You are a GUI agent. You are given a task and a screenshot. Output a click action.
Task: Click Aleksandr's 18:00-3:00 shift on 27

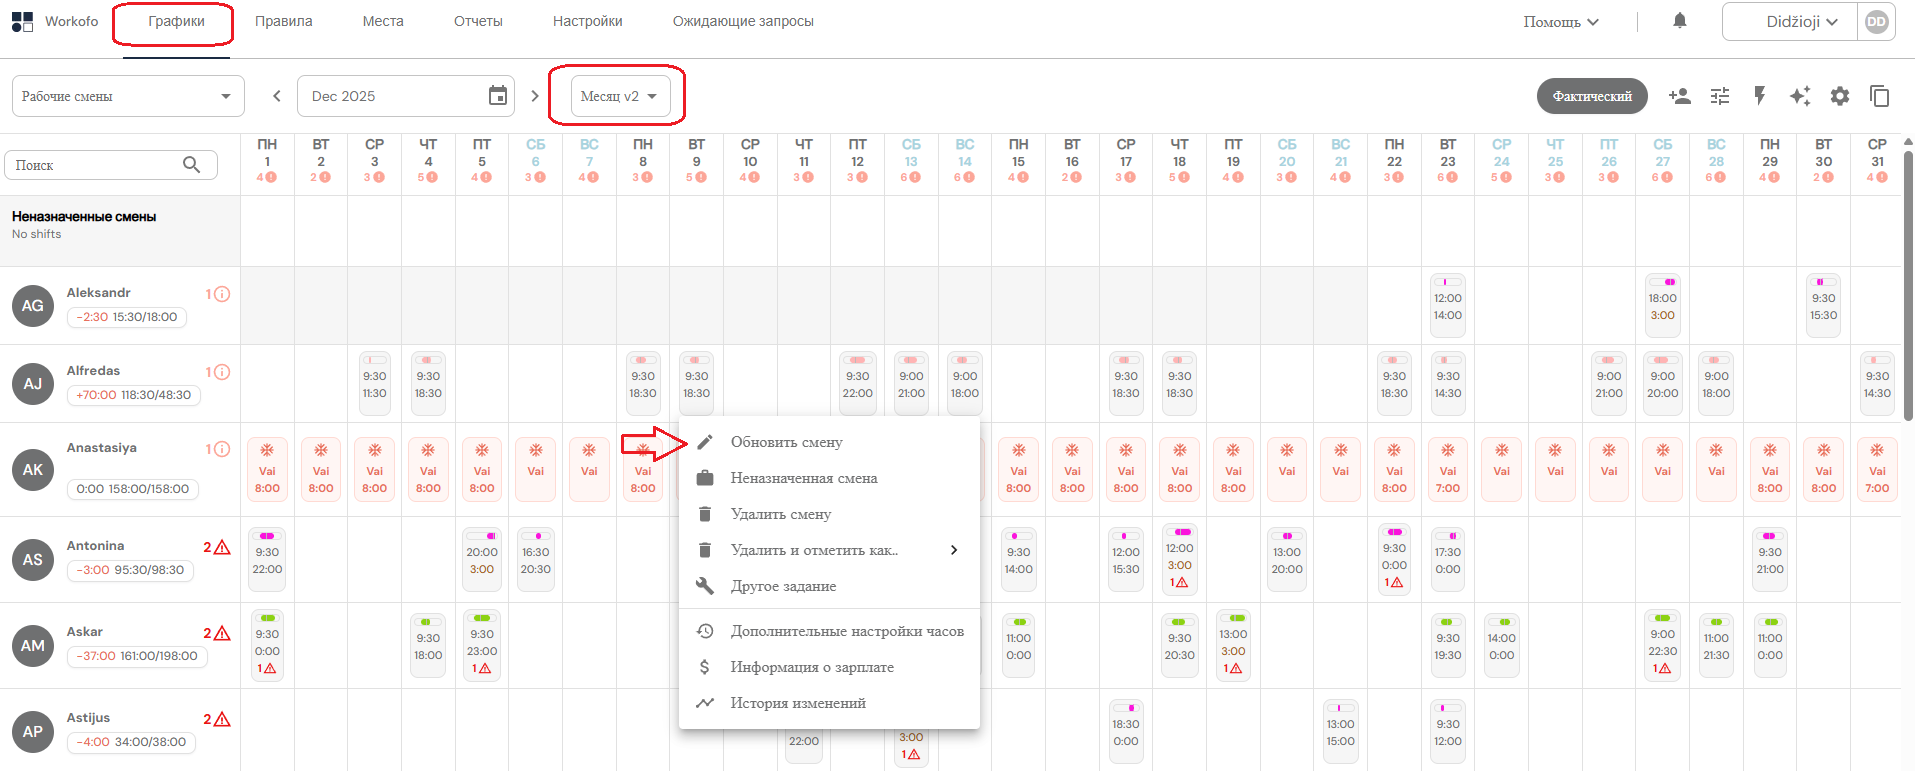click(x=1663, y=305)
